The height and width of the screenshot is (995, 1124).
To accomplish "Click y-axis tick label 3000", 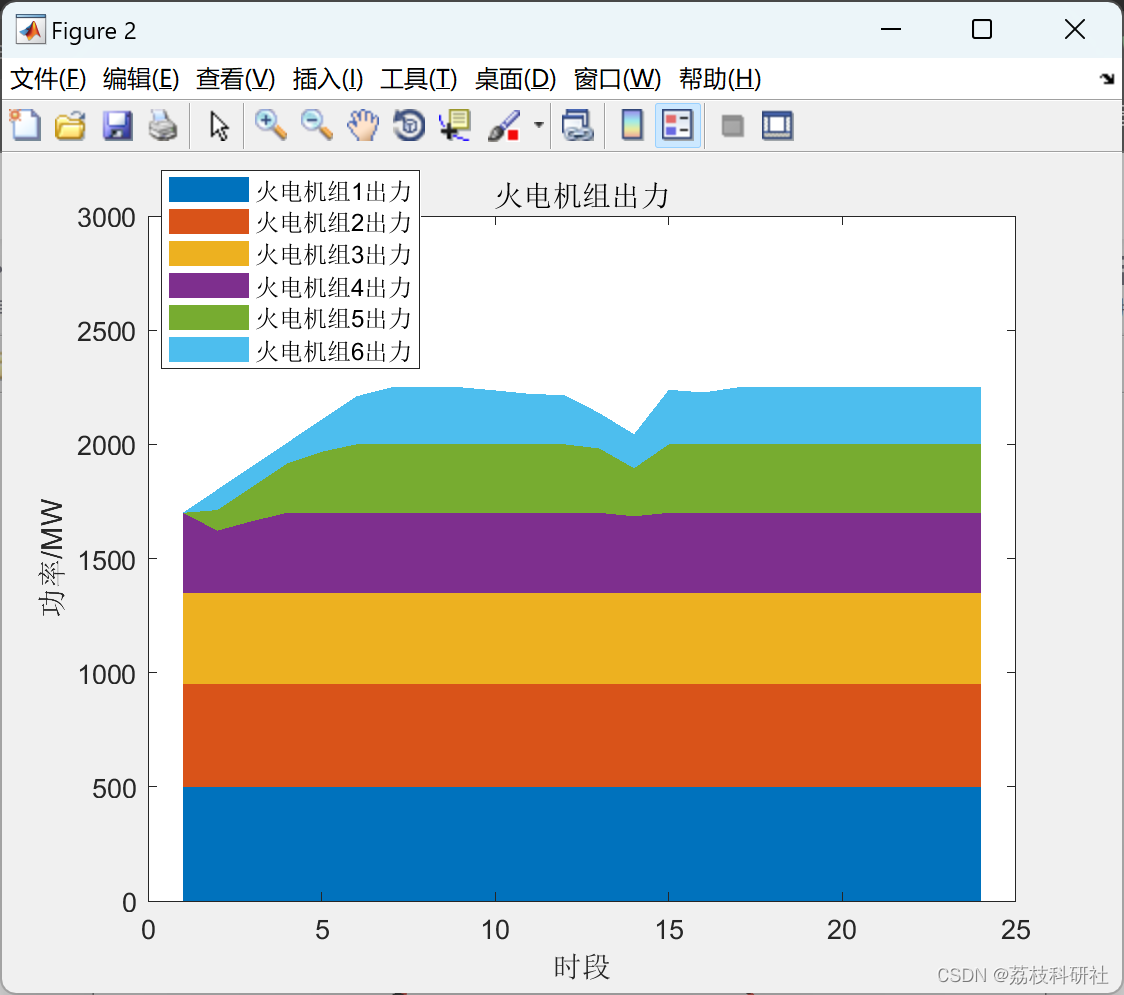I will [x=106, y=217].
